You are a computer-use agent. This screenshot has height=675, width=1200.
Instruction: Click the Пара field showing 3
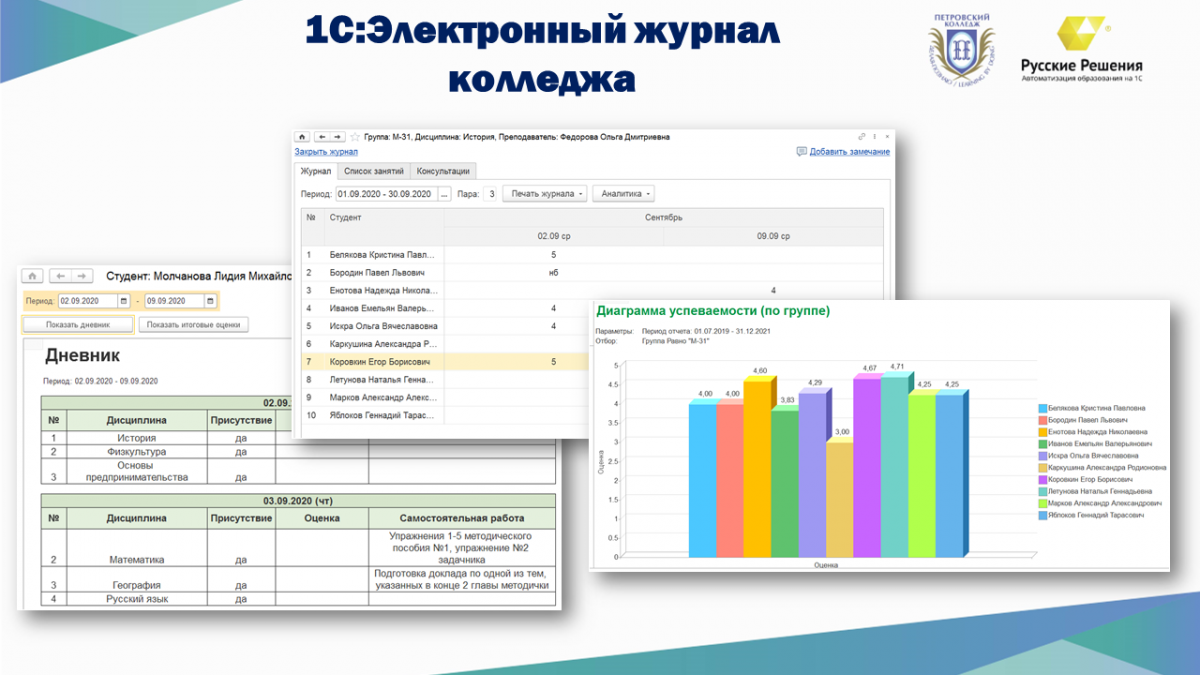point(491,193)
